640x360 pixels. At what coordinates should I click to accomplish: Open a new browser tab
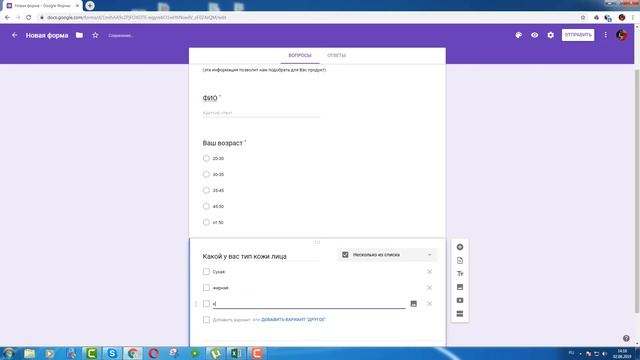click(x=90, y=5)
